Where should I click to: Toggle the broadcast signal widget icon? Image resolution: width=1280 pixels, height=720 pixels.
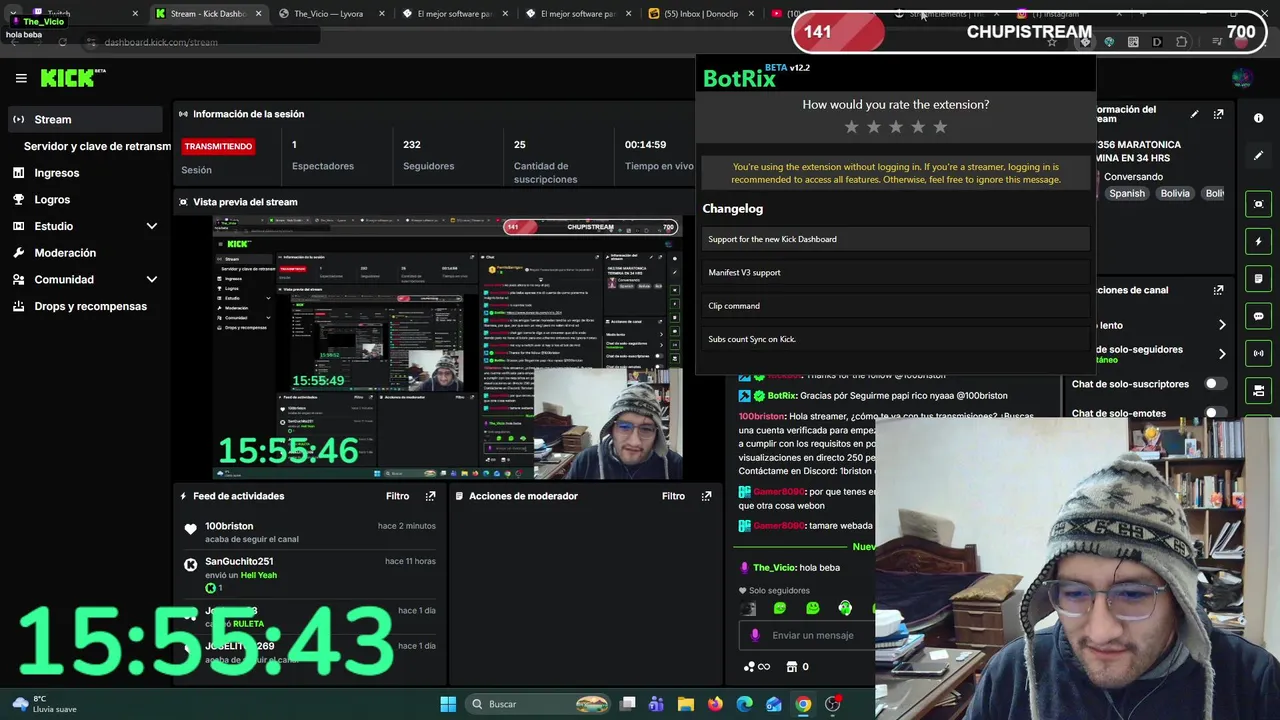1258,353
